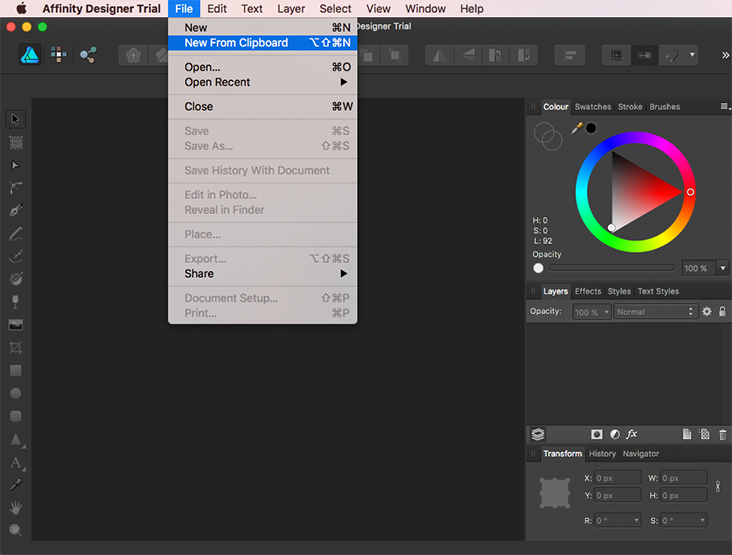This screenshot has height=555, width=732.
Task: Click the Mask Layer icon
Action: [596, 435]
